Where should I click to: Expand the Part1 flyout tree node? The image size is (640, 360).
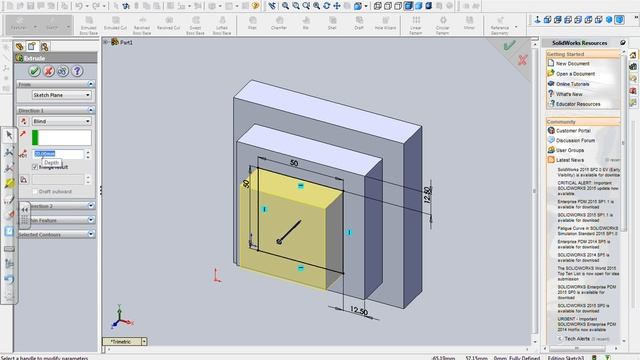click(x=106, y=42)
